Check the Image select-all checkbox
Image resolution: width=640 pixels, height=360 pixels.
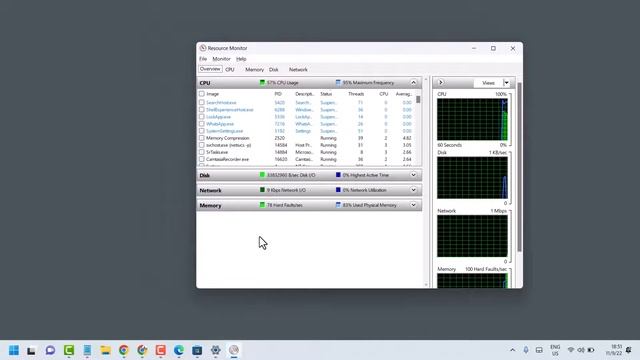tap(202, 94)
